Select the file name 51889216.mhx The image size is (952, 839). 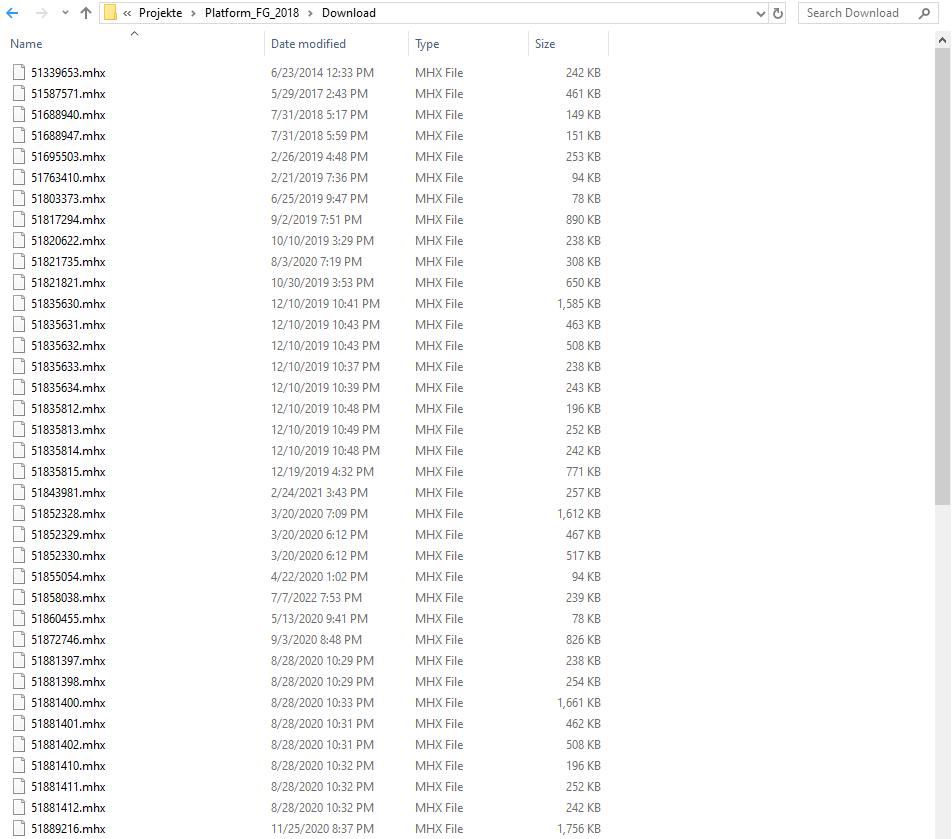[x=68, y=829]
